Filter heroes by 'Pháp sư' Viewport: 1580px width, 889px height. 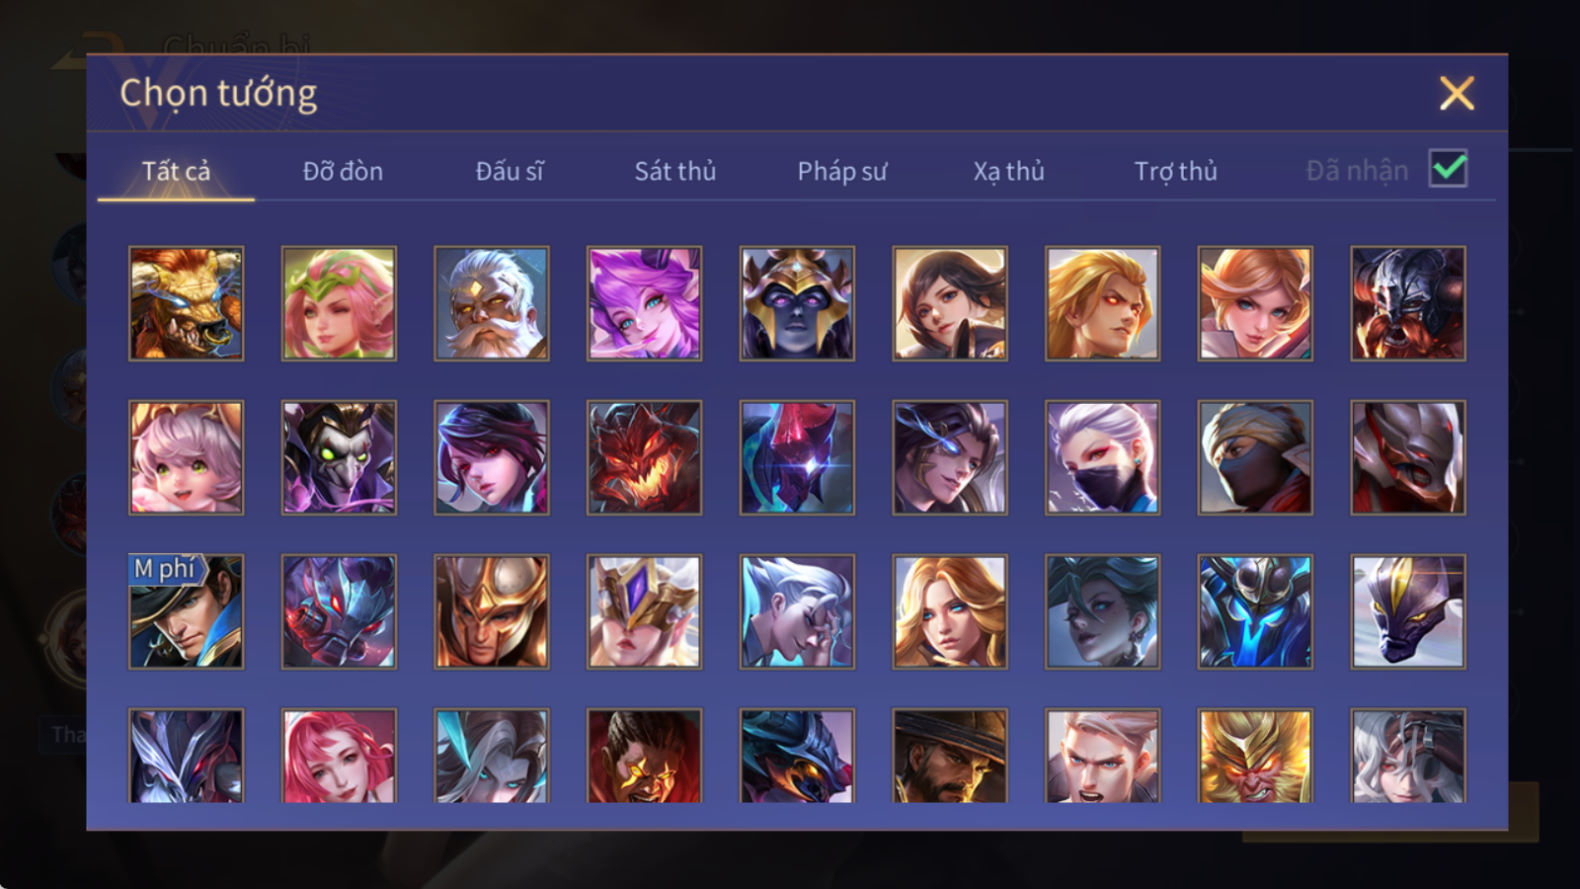pyautogui.click(x=842, y=171)
